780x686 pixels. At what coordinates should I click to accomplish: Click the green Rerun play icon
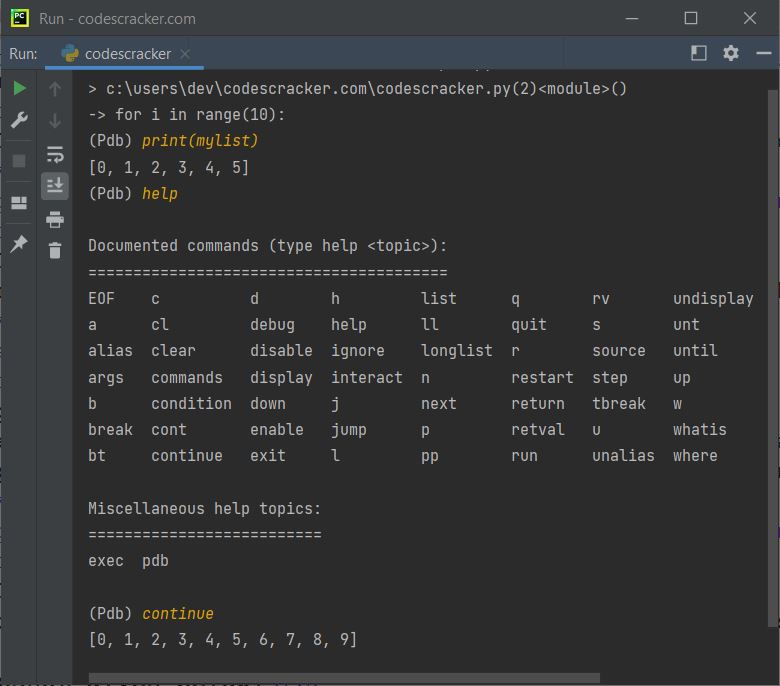tap(19, 89)
